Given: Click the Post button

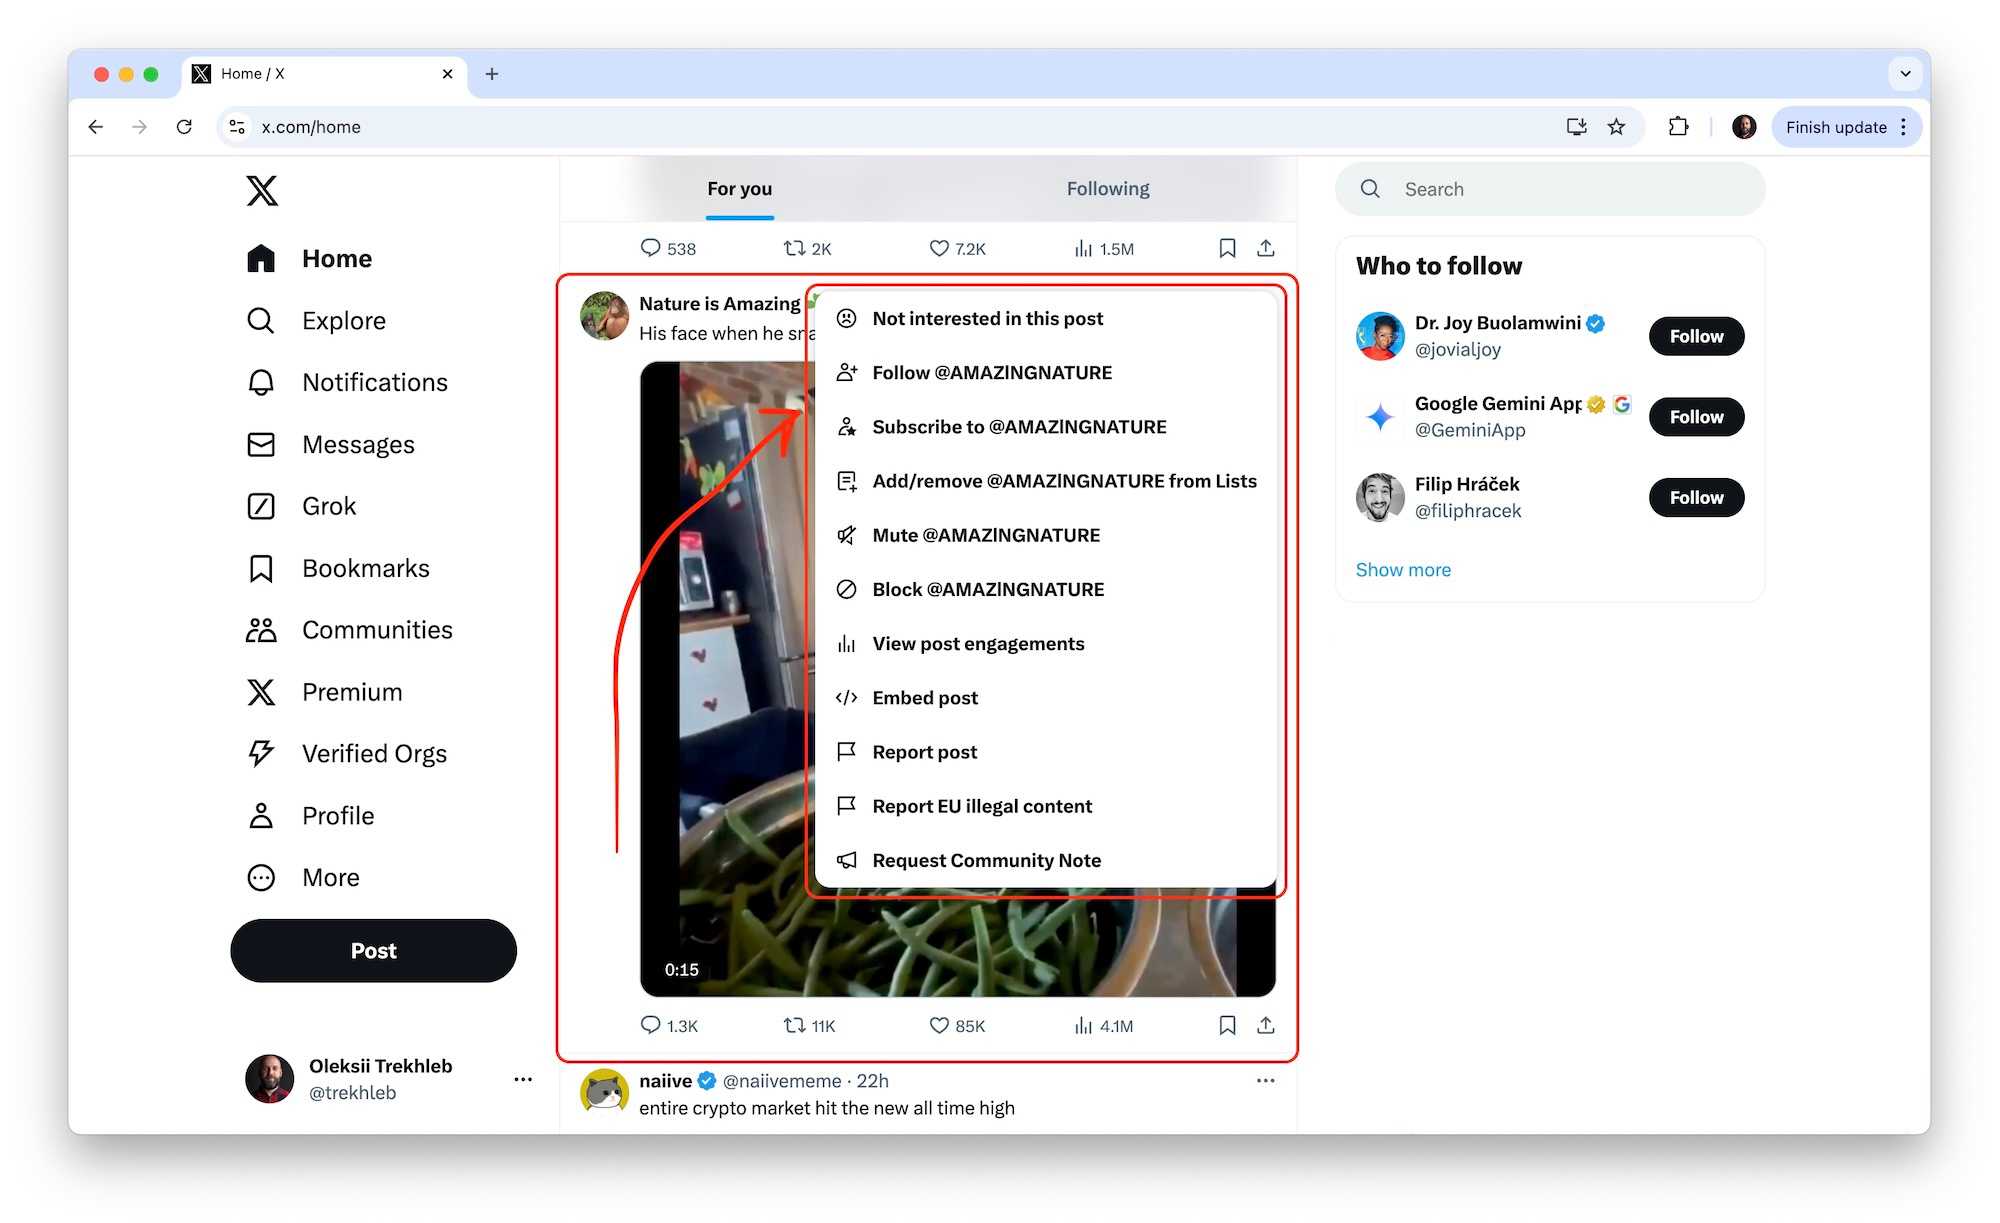Looking at the screenshot, I should (373, 950).
